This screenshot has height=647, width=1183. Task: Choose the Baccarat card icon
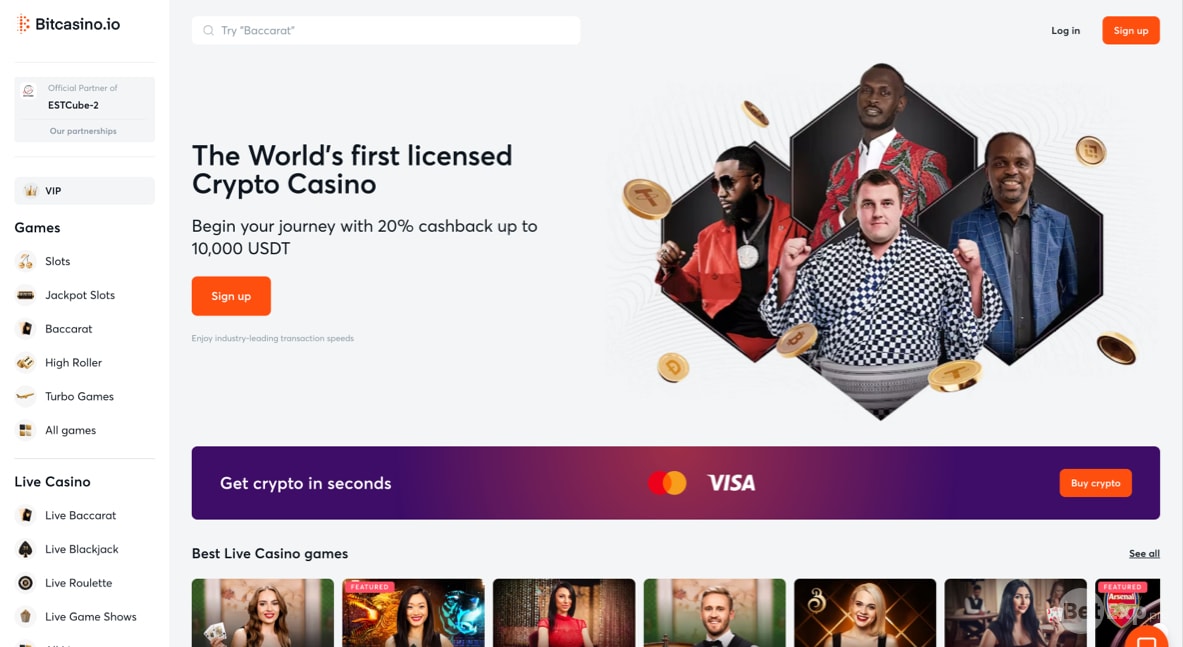pyautogui.click(x=26, y=329)
